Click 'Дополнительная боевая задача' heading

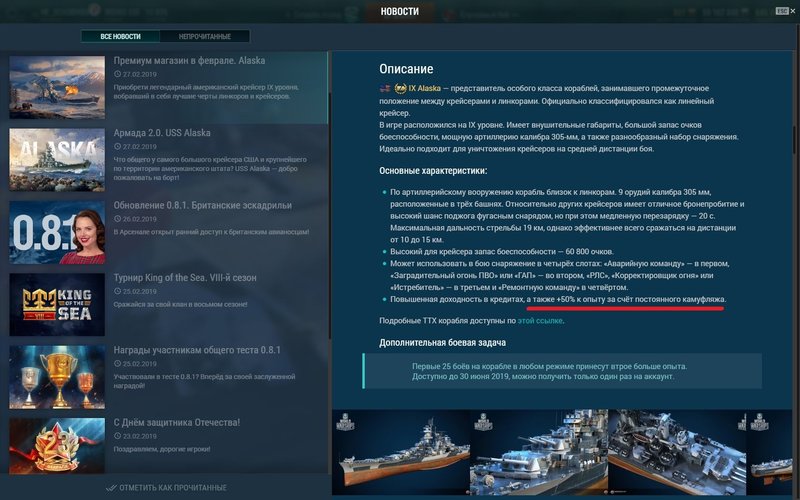pos(442,343)
